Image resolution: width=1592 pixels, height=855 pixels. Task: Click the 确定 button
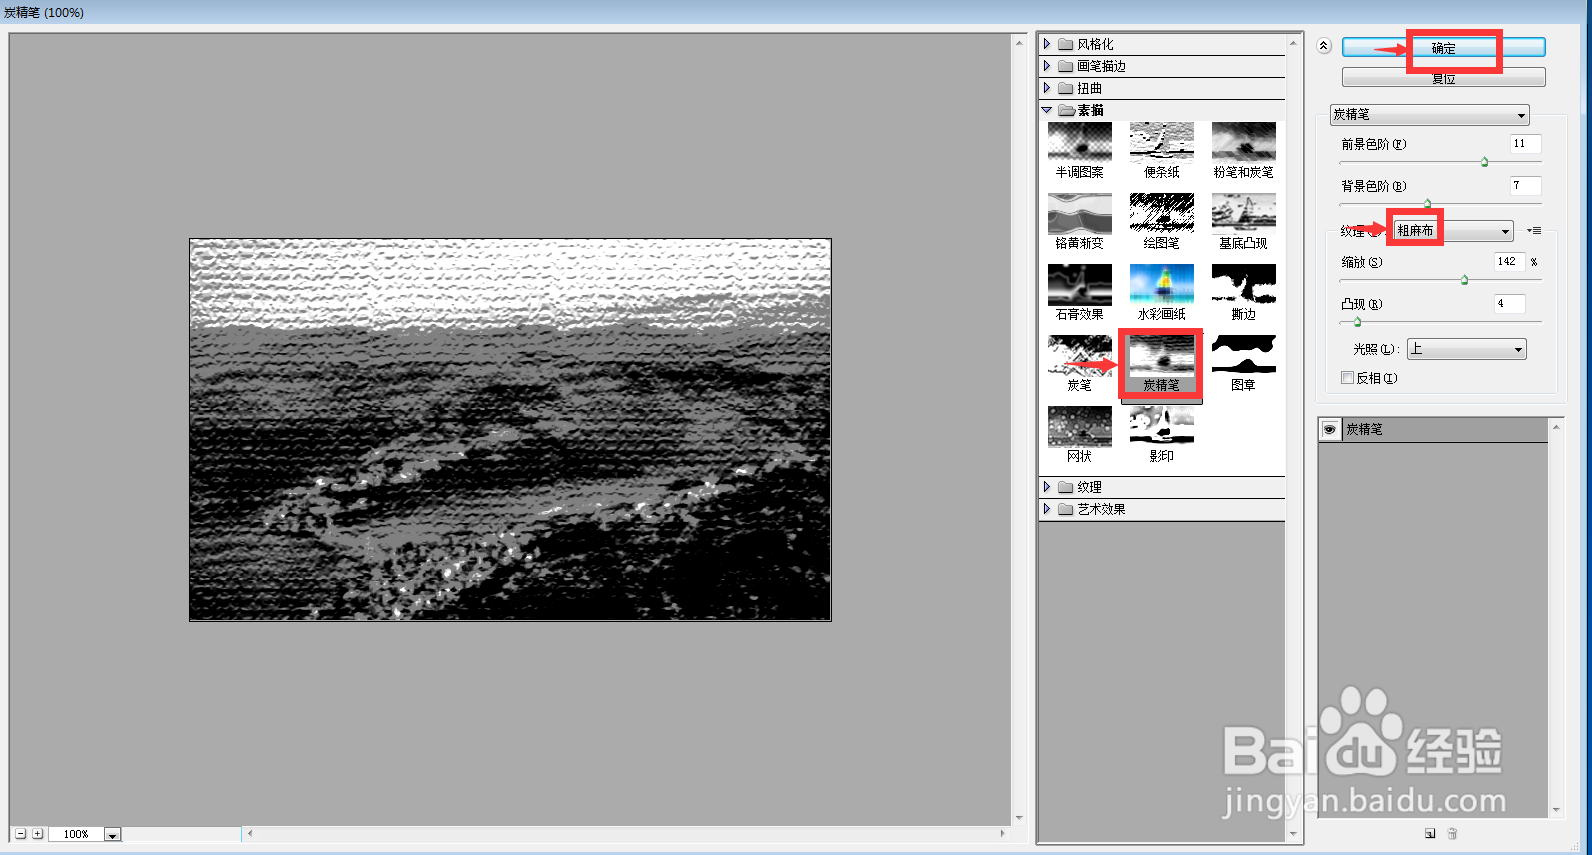coord(1443,48)
